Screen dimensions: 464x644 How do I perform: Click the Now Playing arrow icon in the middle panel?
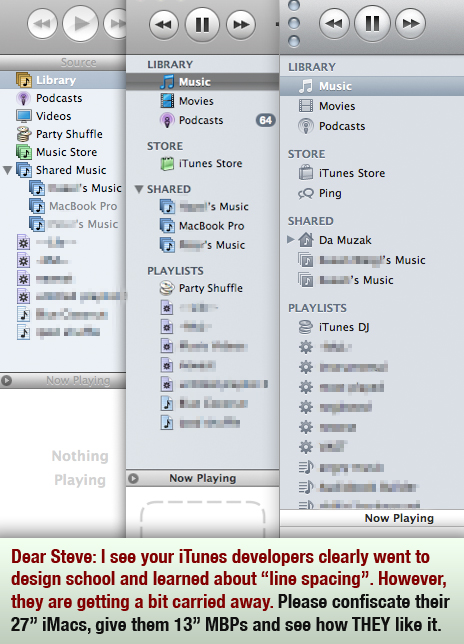(133, 478)
